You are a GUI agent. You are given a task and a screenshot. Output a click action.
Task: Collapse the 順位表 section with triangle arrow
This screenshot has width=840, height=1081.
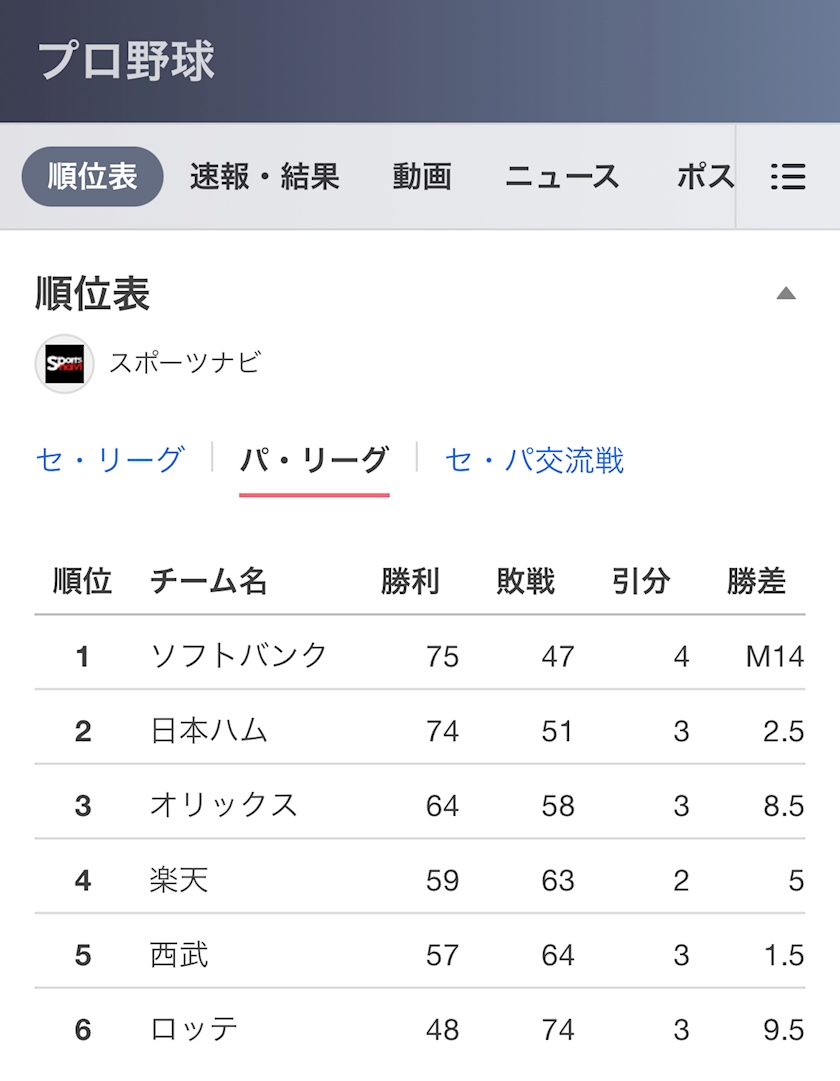click(x=786, y=294)
